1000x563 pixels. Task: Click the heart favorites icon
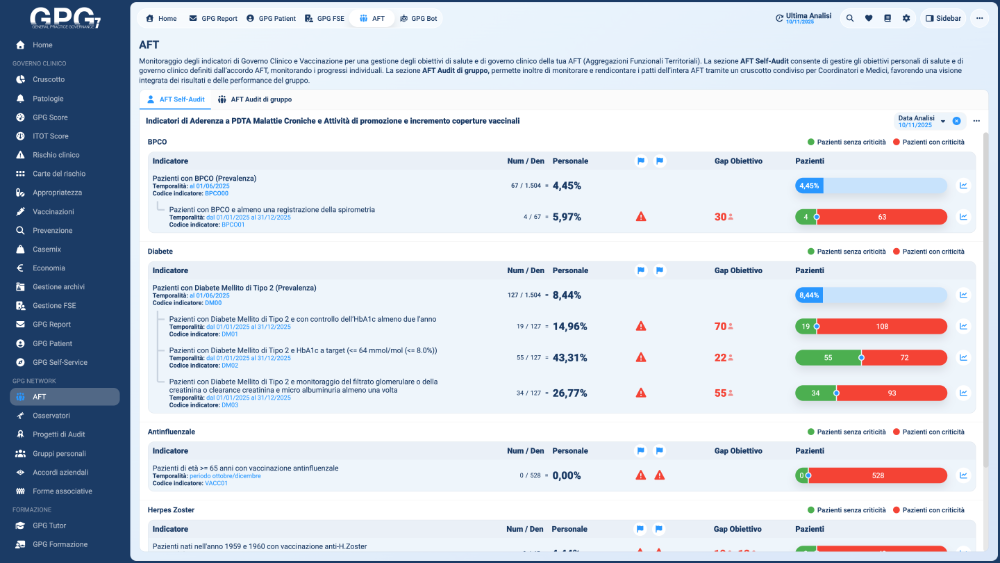[x=868, y=18]
